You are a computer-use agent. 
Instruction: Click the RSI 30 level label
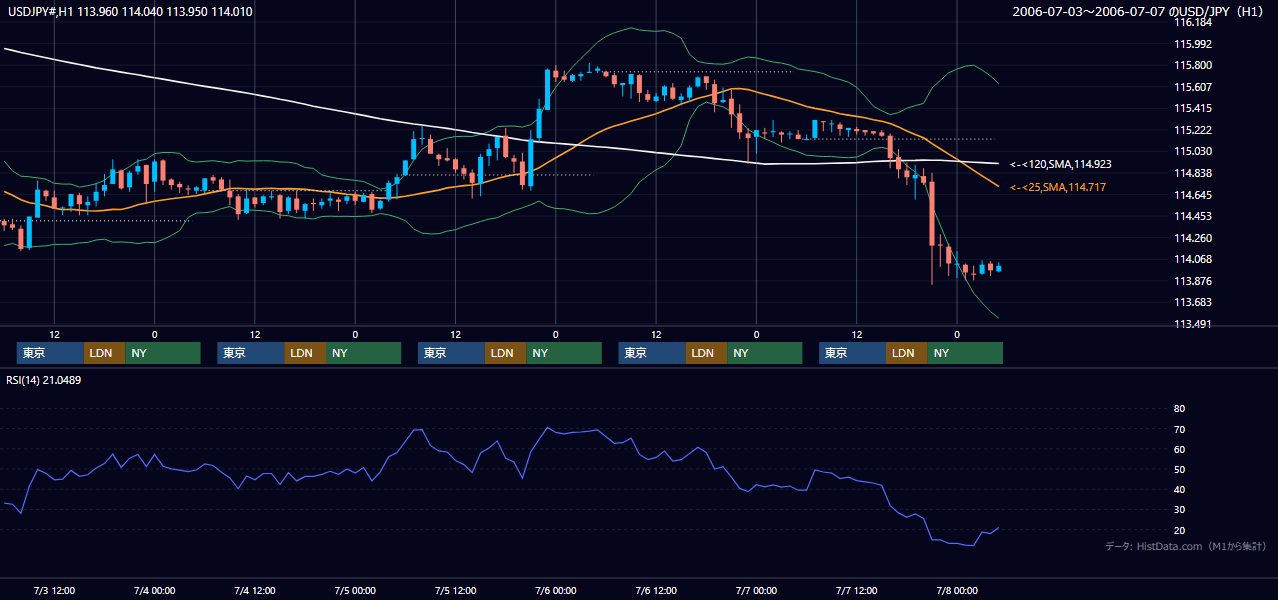(1179, 510)
